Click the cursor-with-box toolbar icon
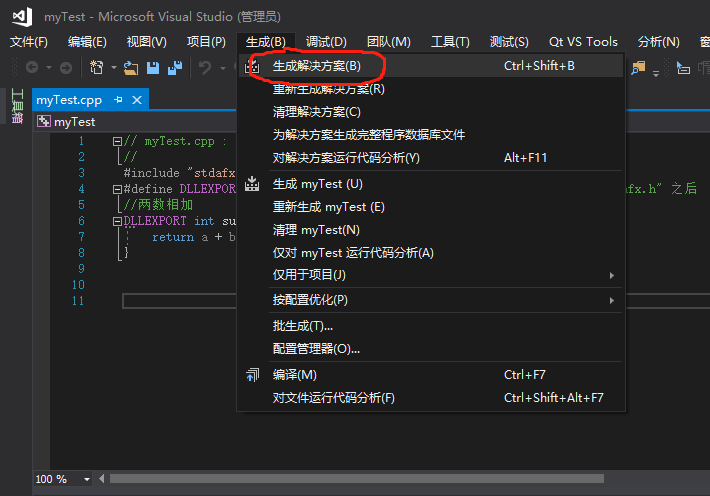The width and height of the screenshot is (710, 496). tap(683, 67)
